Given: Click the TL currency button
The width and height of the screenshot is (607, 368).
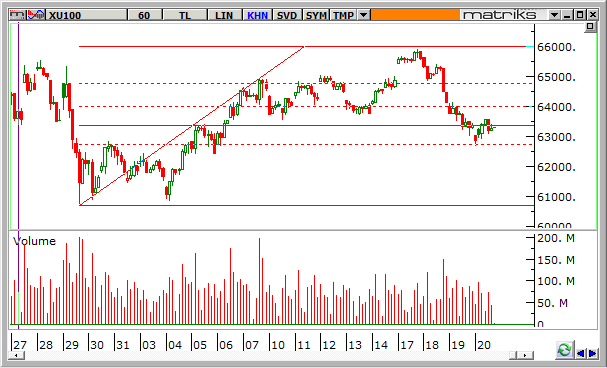Looking at the screenshot, I should point(185,15).
